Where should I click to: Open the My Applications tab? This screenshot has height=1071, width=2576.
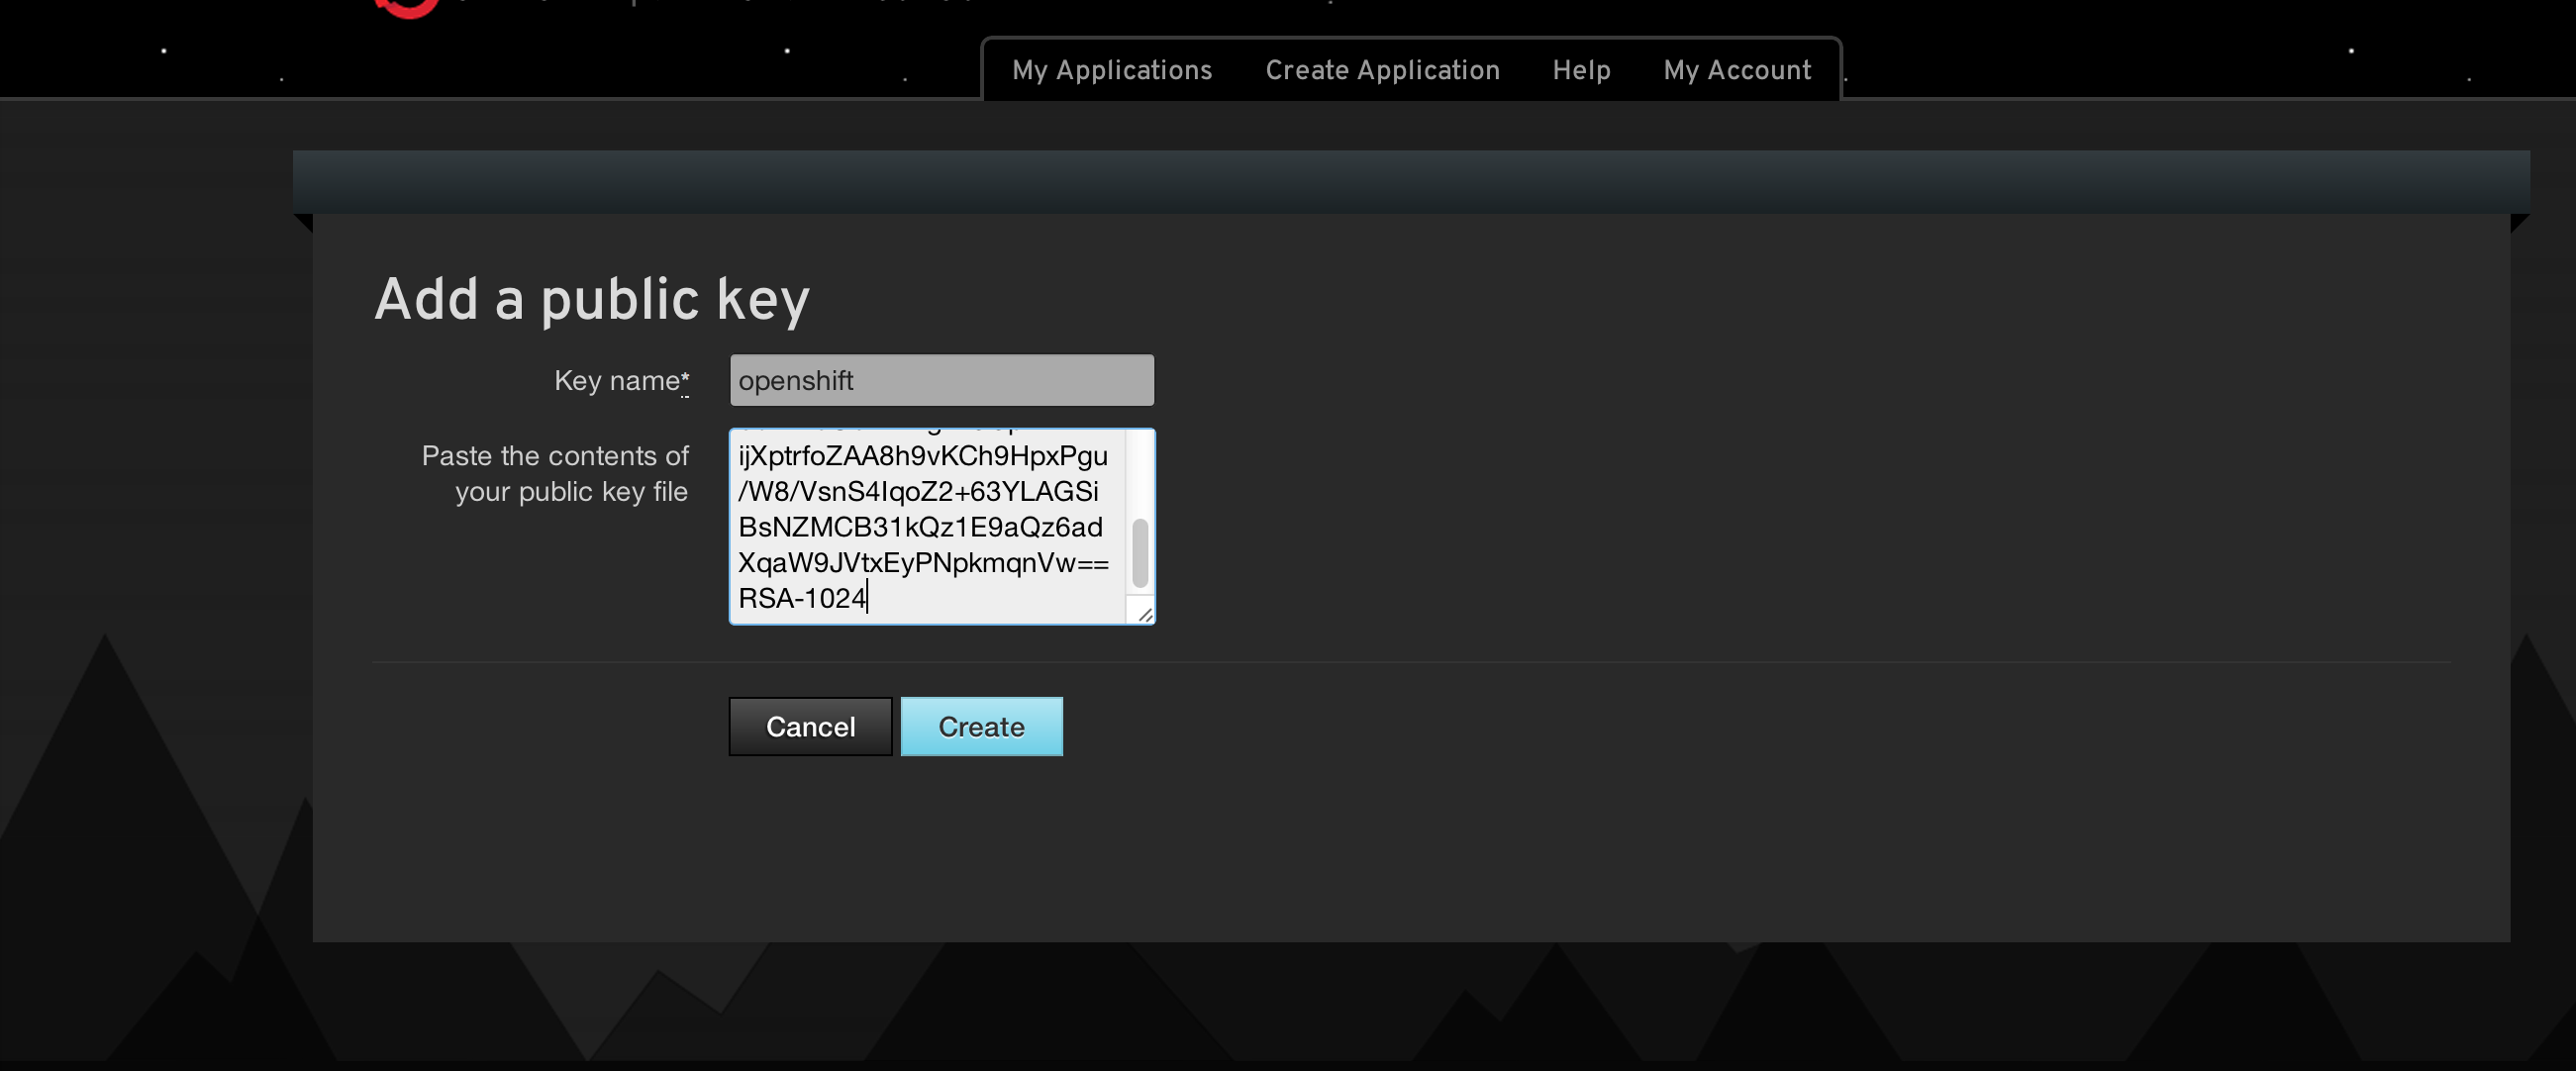click(x=1111, y=70)
